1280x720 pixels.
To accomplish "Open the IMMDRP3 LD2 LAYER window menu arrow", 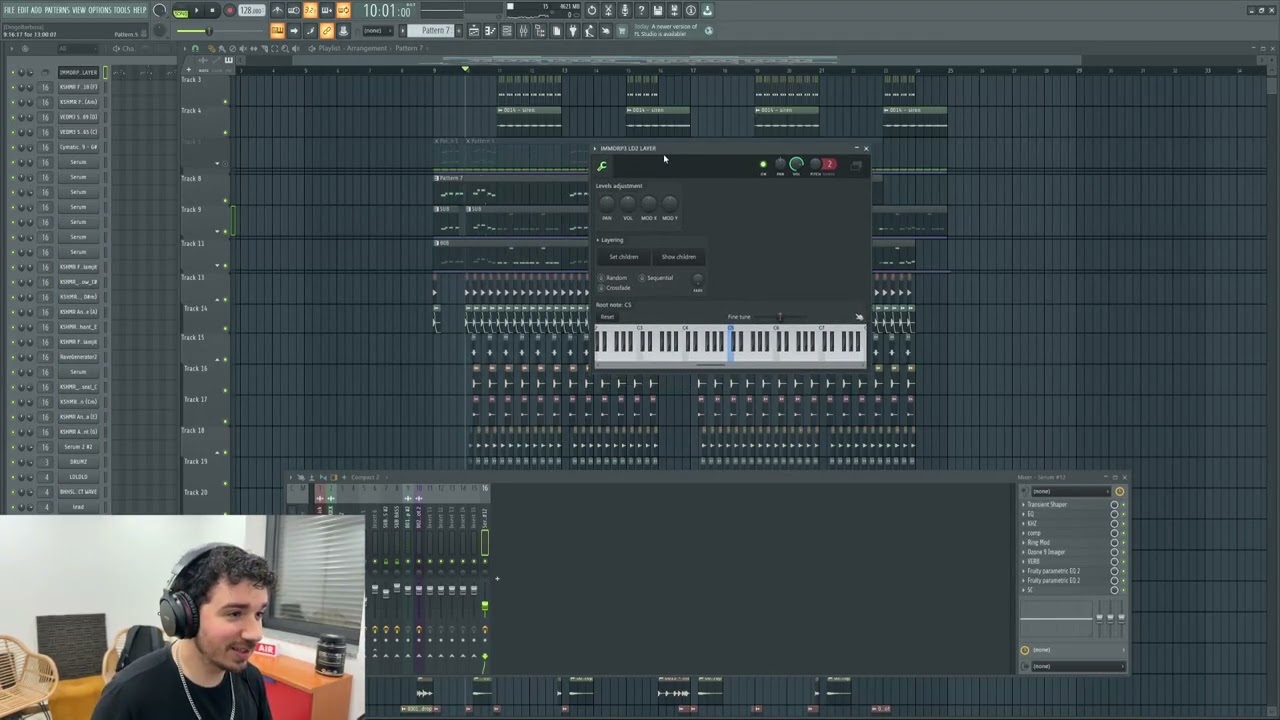I will [x=595, y=148].
